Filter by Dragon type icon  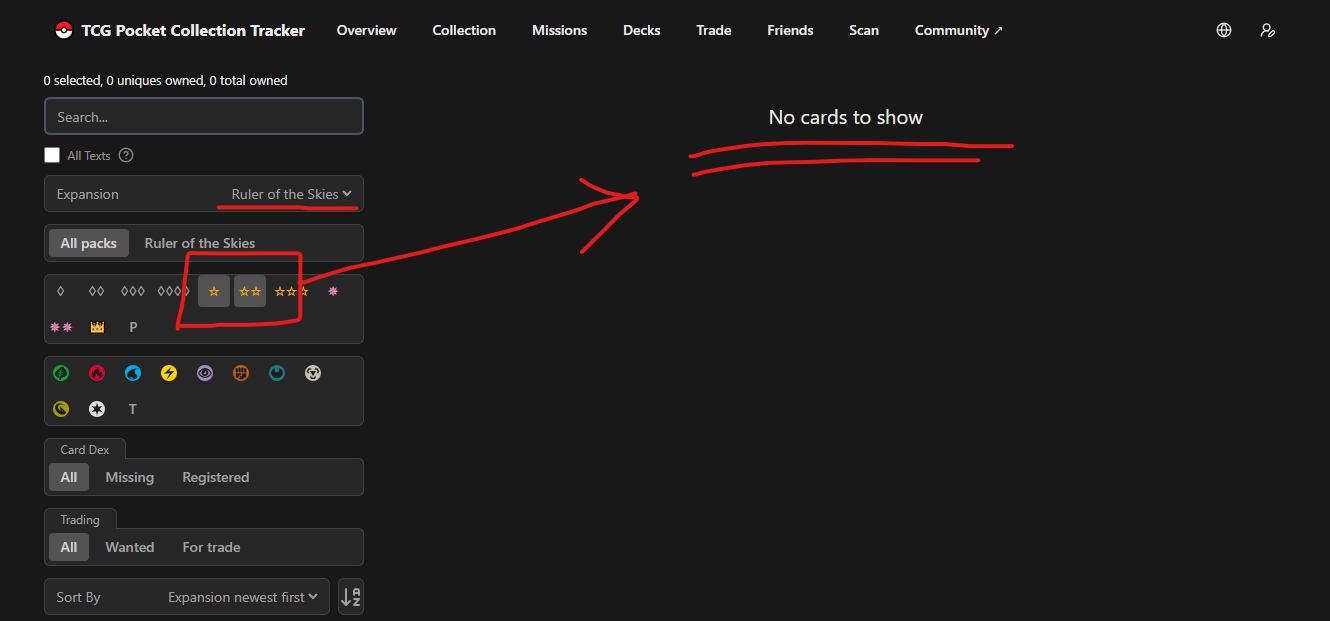coord(61,409)
